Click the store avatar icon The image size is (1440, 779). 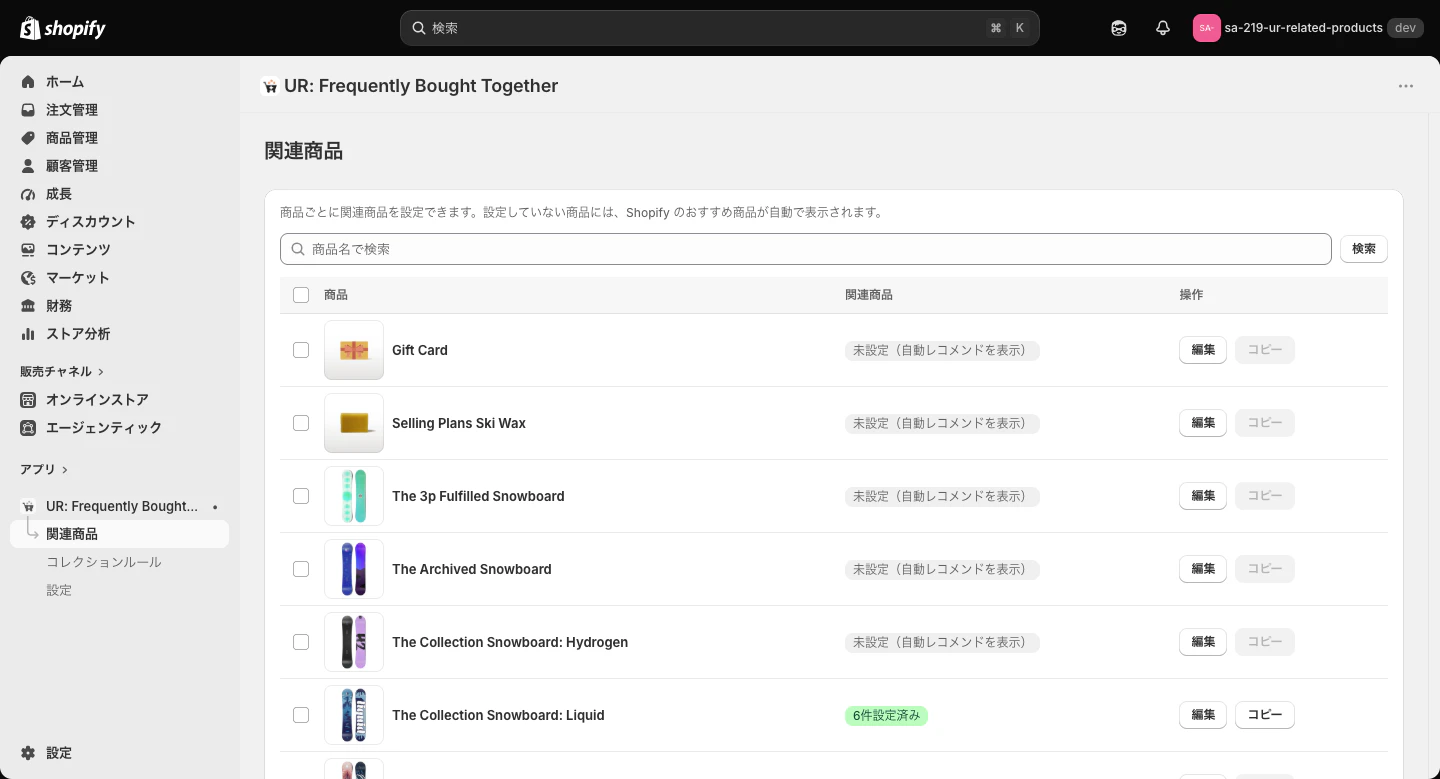1207,28
